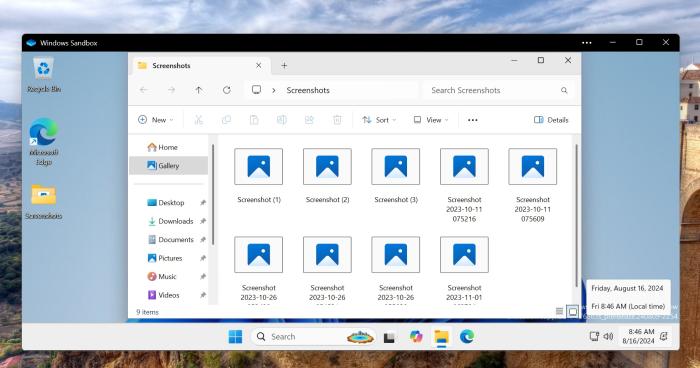Click the Rename icon in toolbar
The image size is (700, 368).
tap(282, 120)
